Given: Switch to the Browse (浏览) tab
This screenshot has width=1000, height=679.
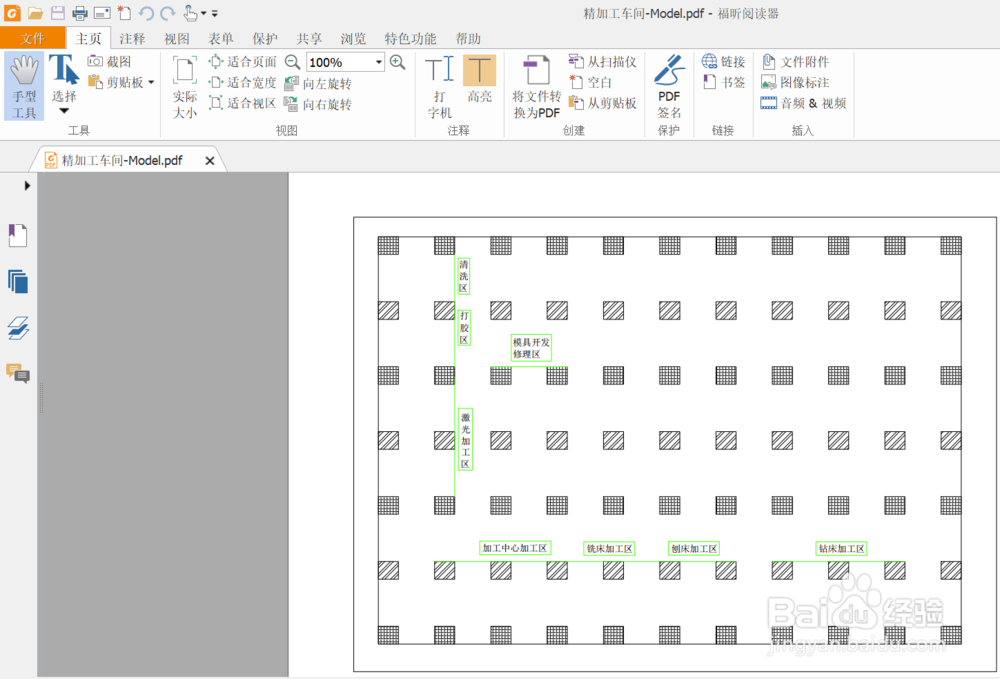Looking at the screenshot, I should pyautogui.click(x=353, y=38).
